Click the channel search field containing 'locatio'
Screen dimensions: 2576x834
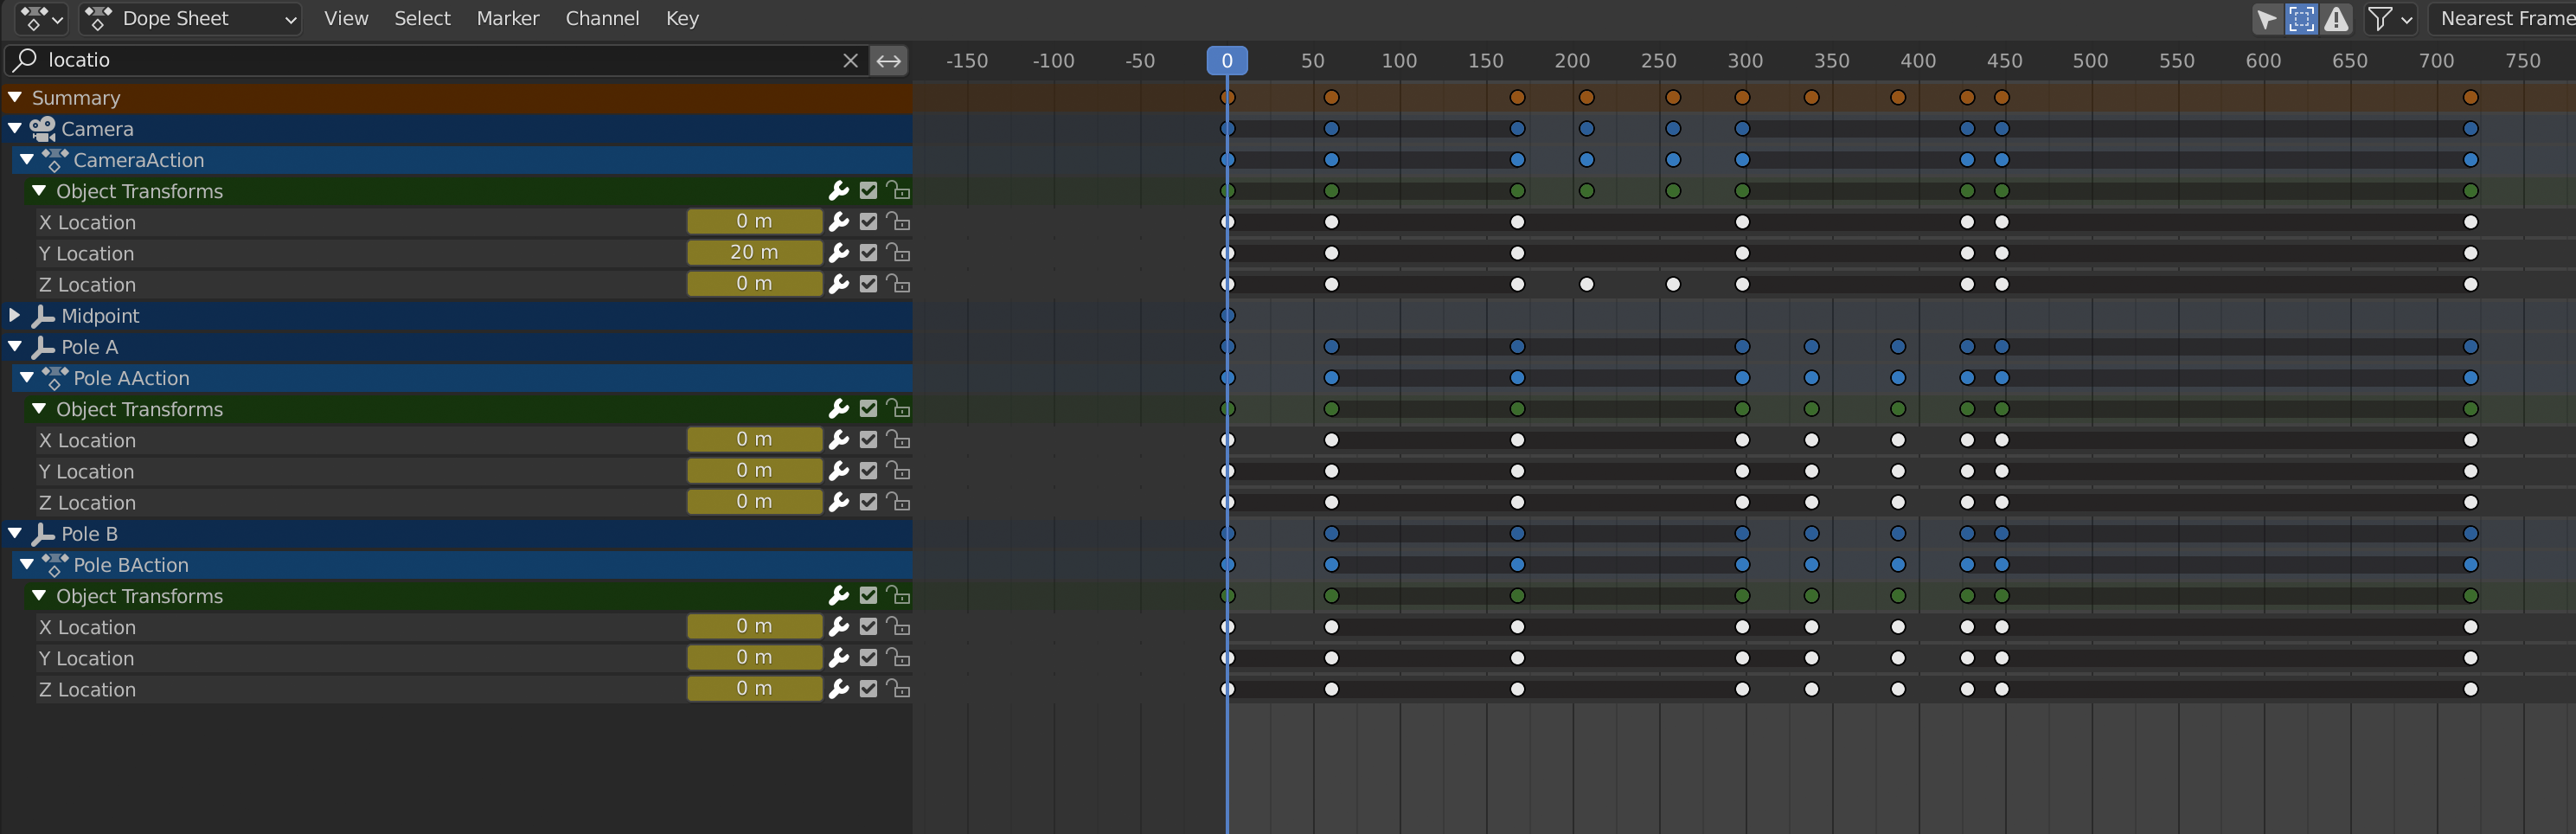pyautogui.click(x=436, y=60)
